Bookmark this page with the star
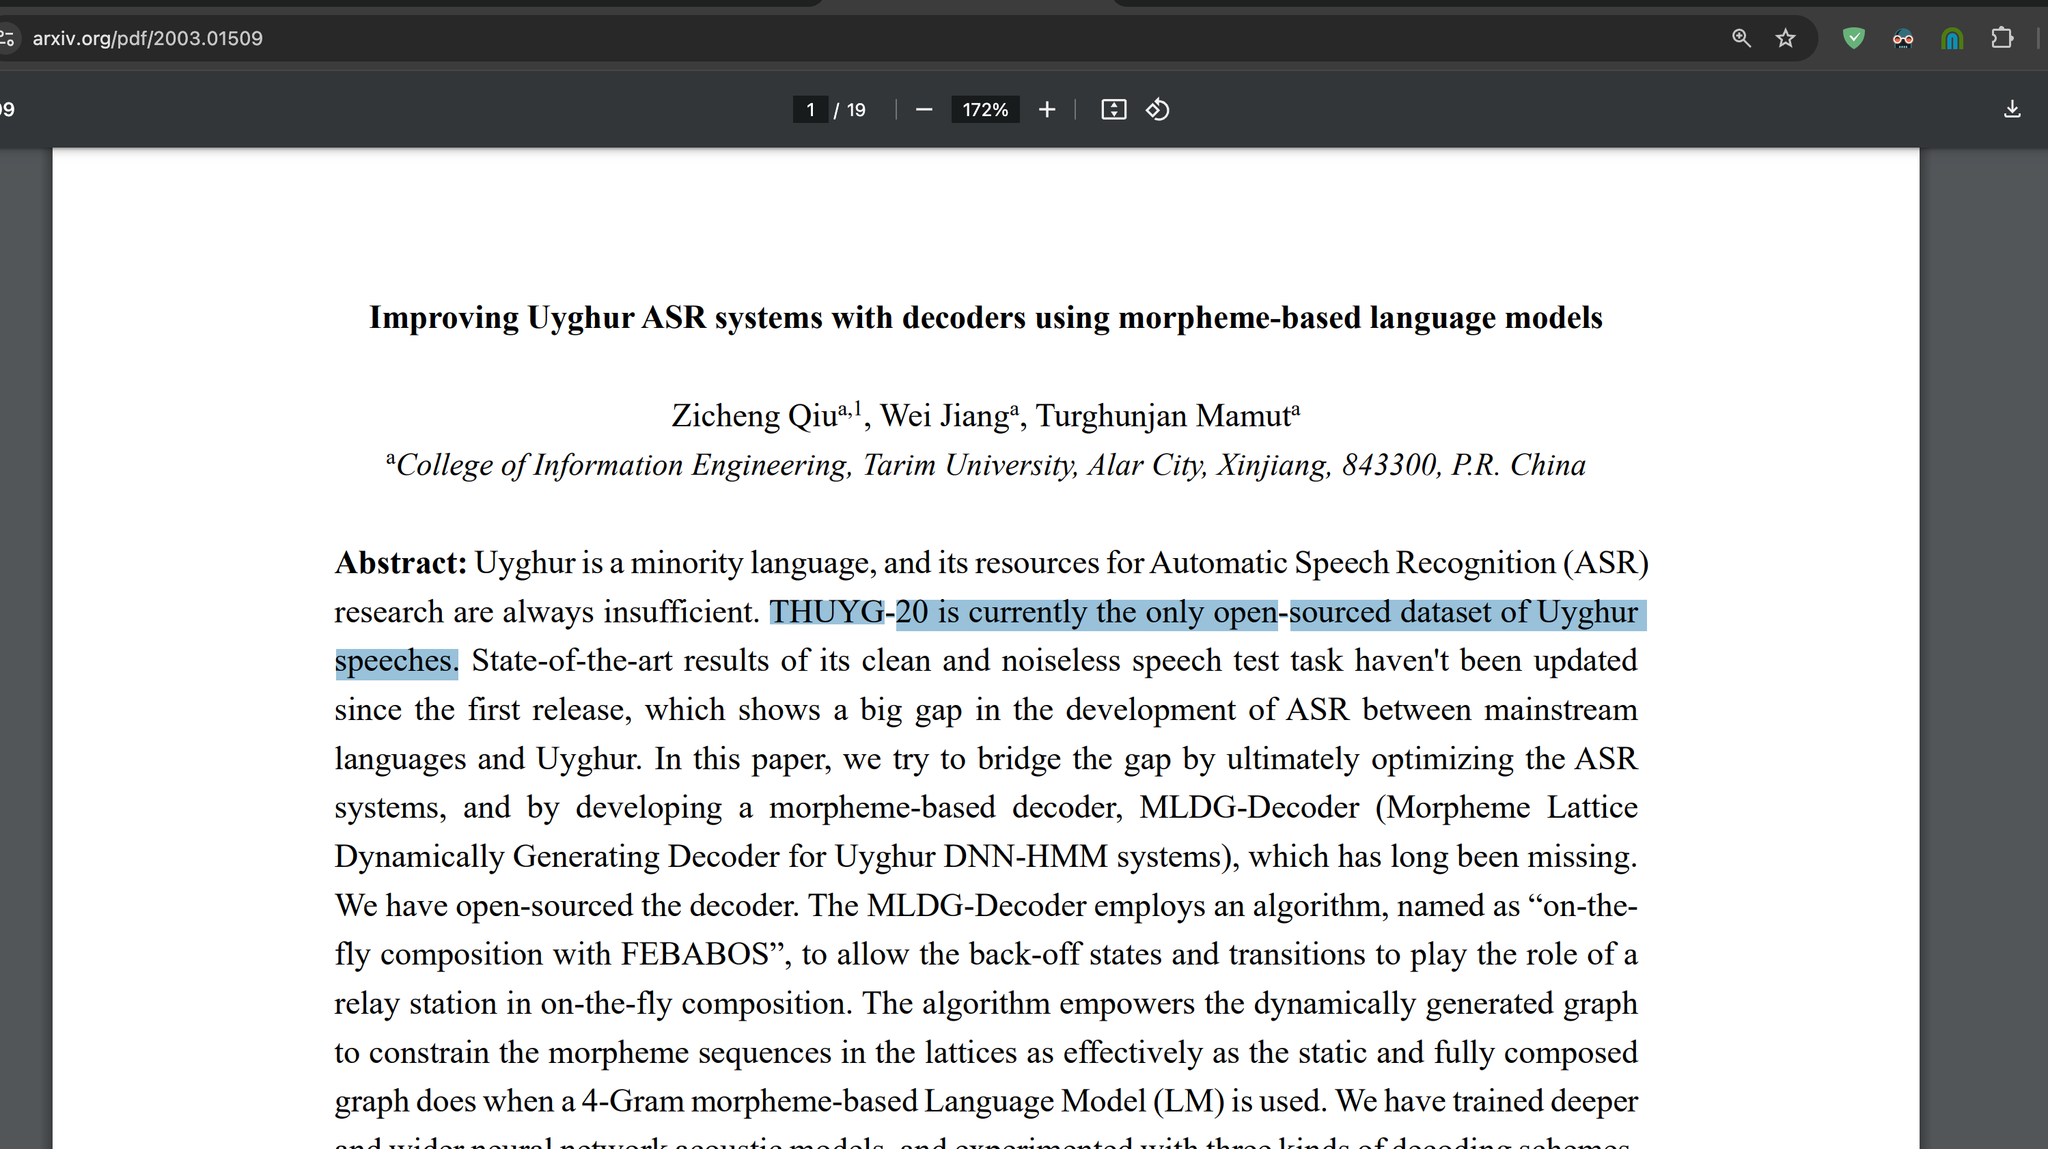Viewport: 2048px width, 1149px height. point(1786,38)
